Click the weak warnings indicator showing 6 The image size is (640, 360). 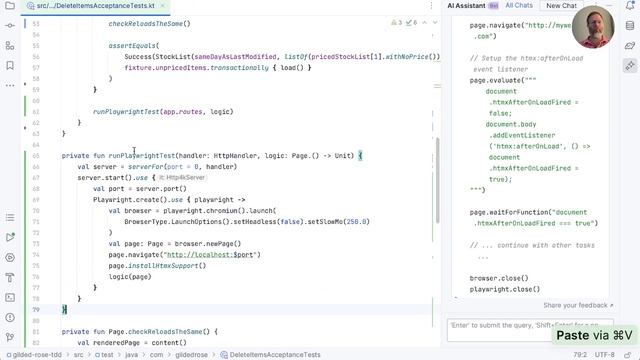tap(411, 23)
